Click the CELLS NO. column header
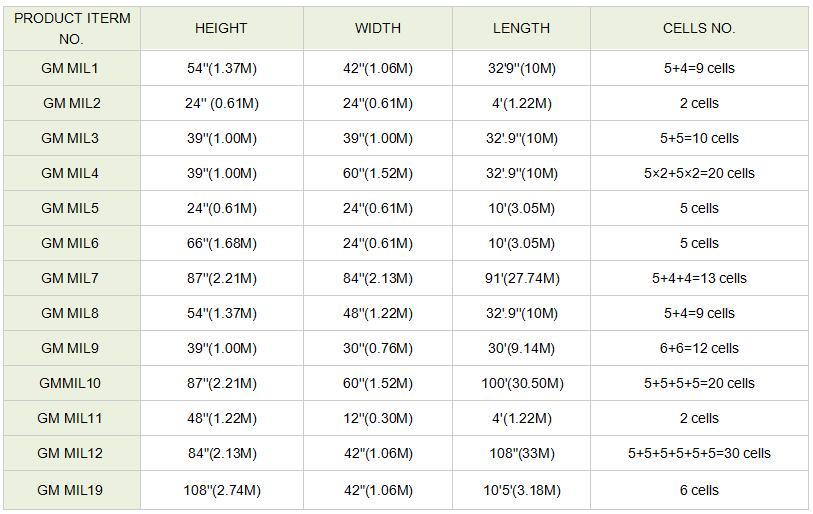The height and width of the screenshot is (514, 813). (699, 28)
